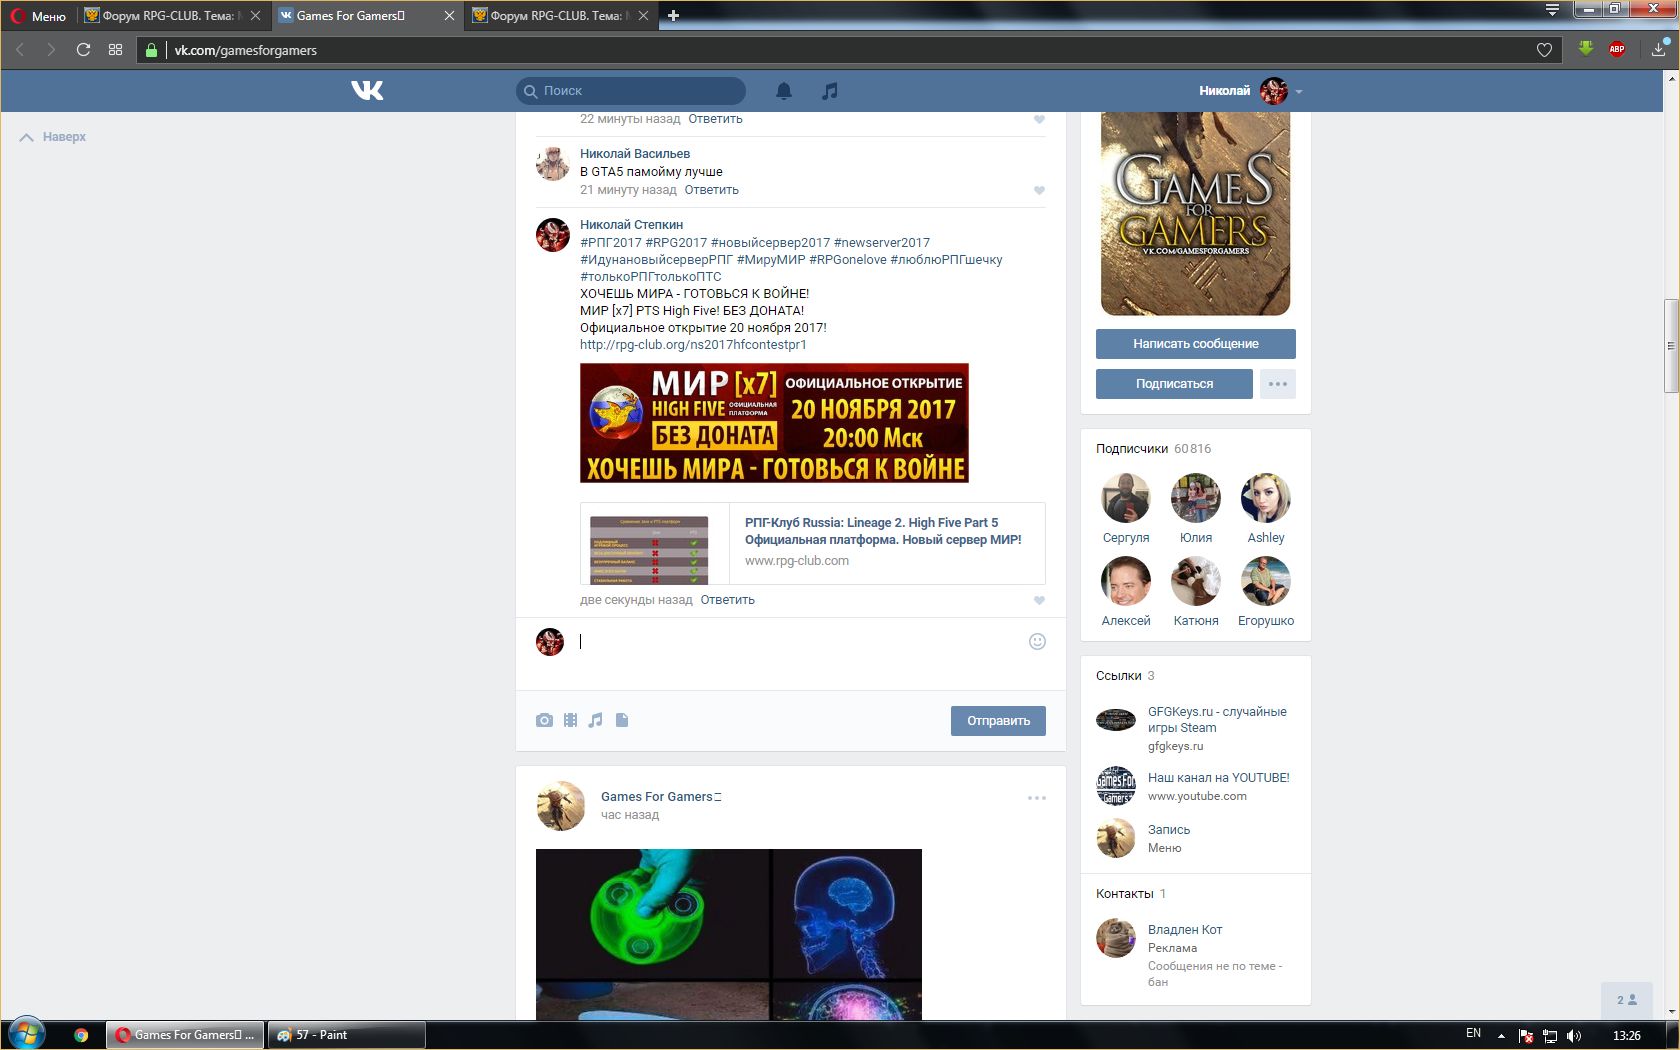Like the comment posted 22 минуты назад
The width and height of the screenshot is (1680, 1050).
pyautogui.click(x=1039, y=119)
